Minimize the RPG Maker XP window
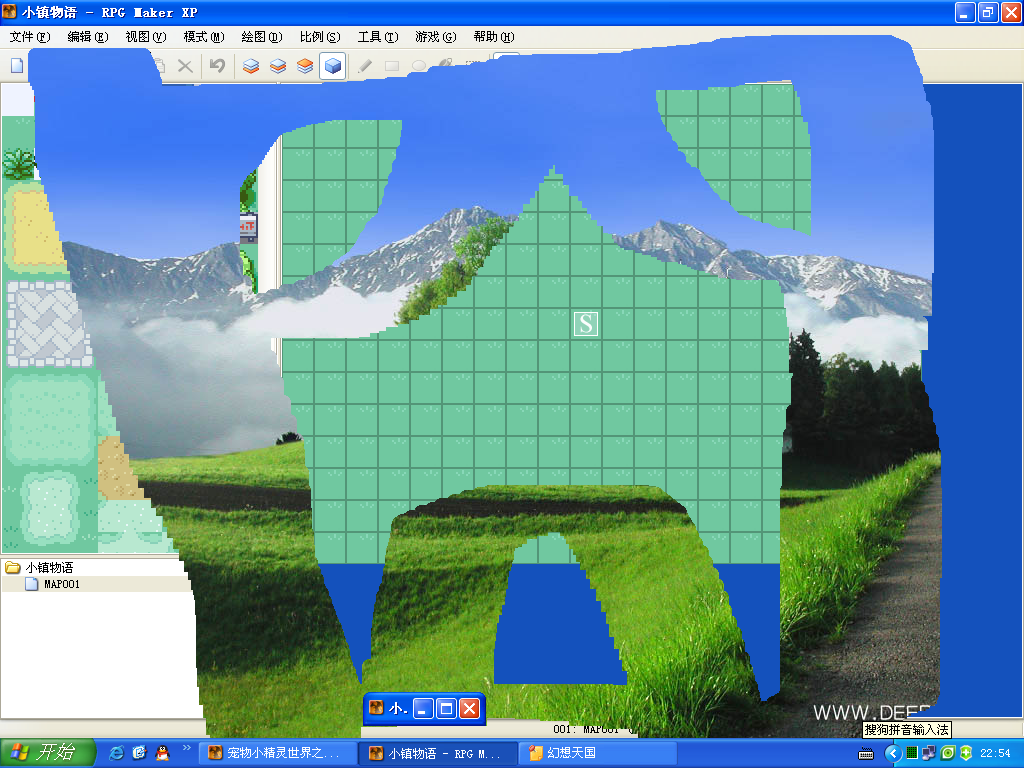This screenshot has width=1024, height=768. 965,12
